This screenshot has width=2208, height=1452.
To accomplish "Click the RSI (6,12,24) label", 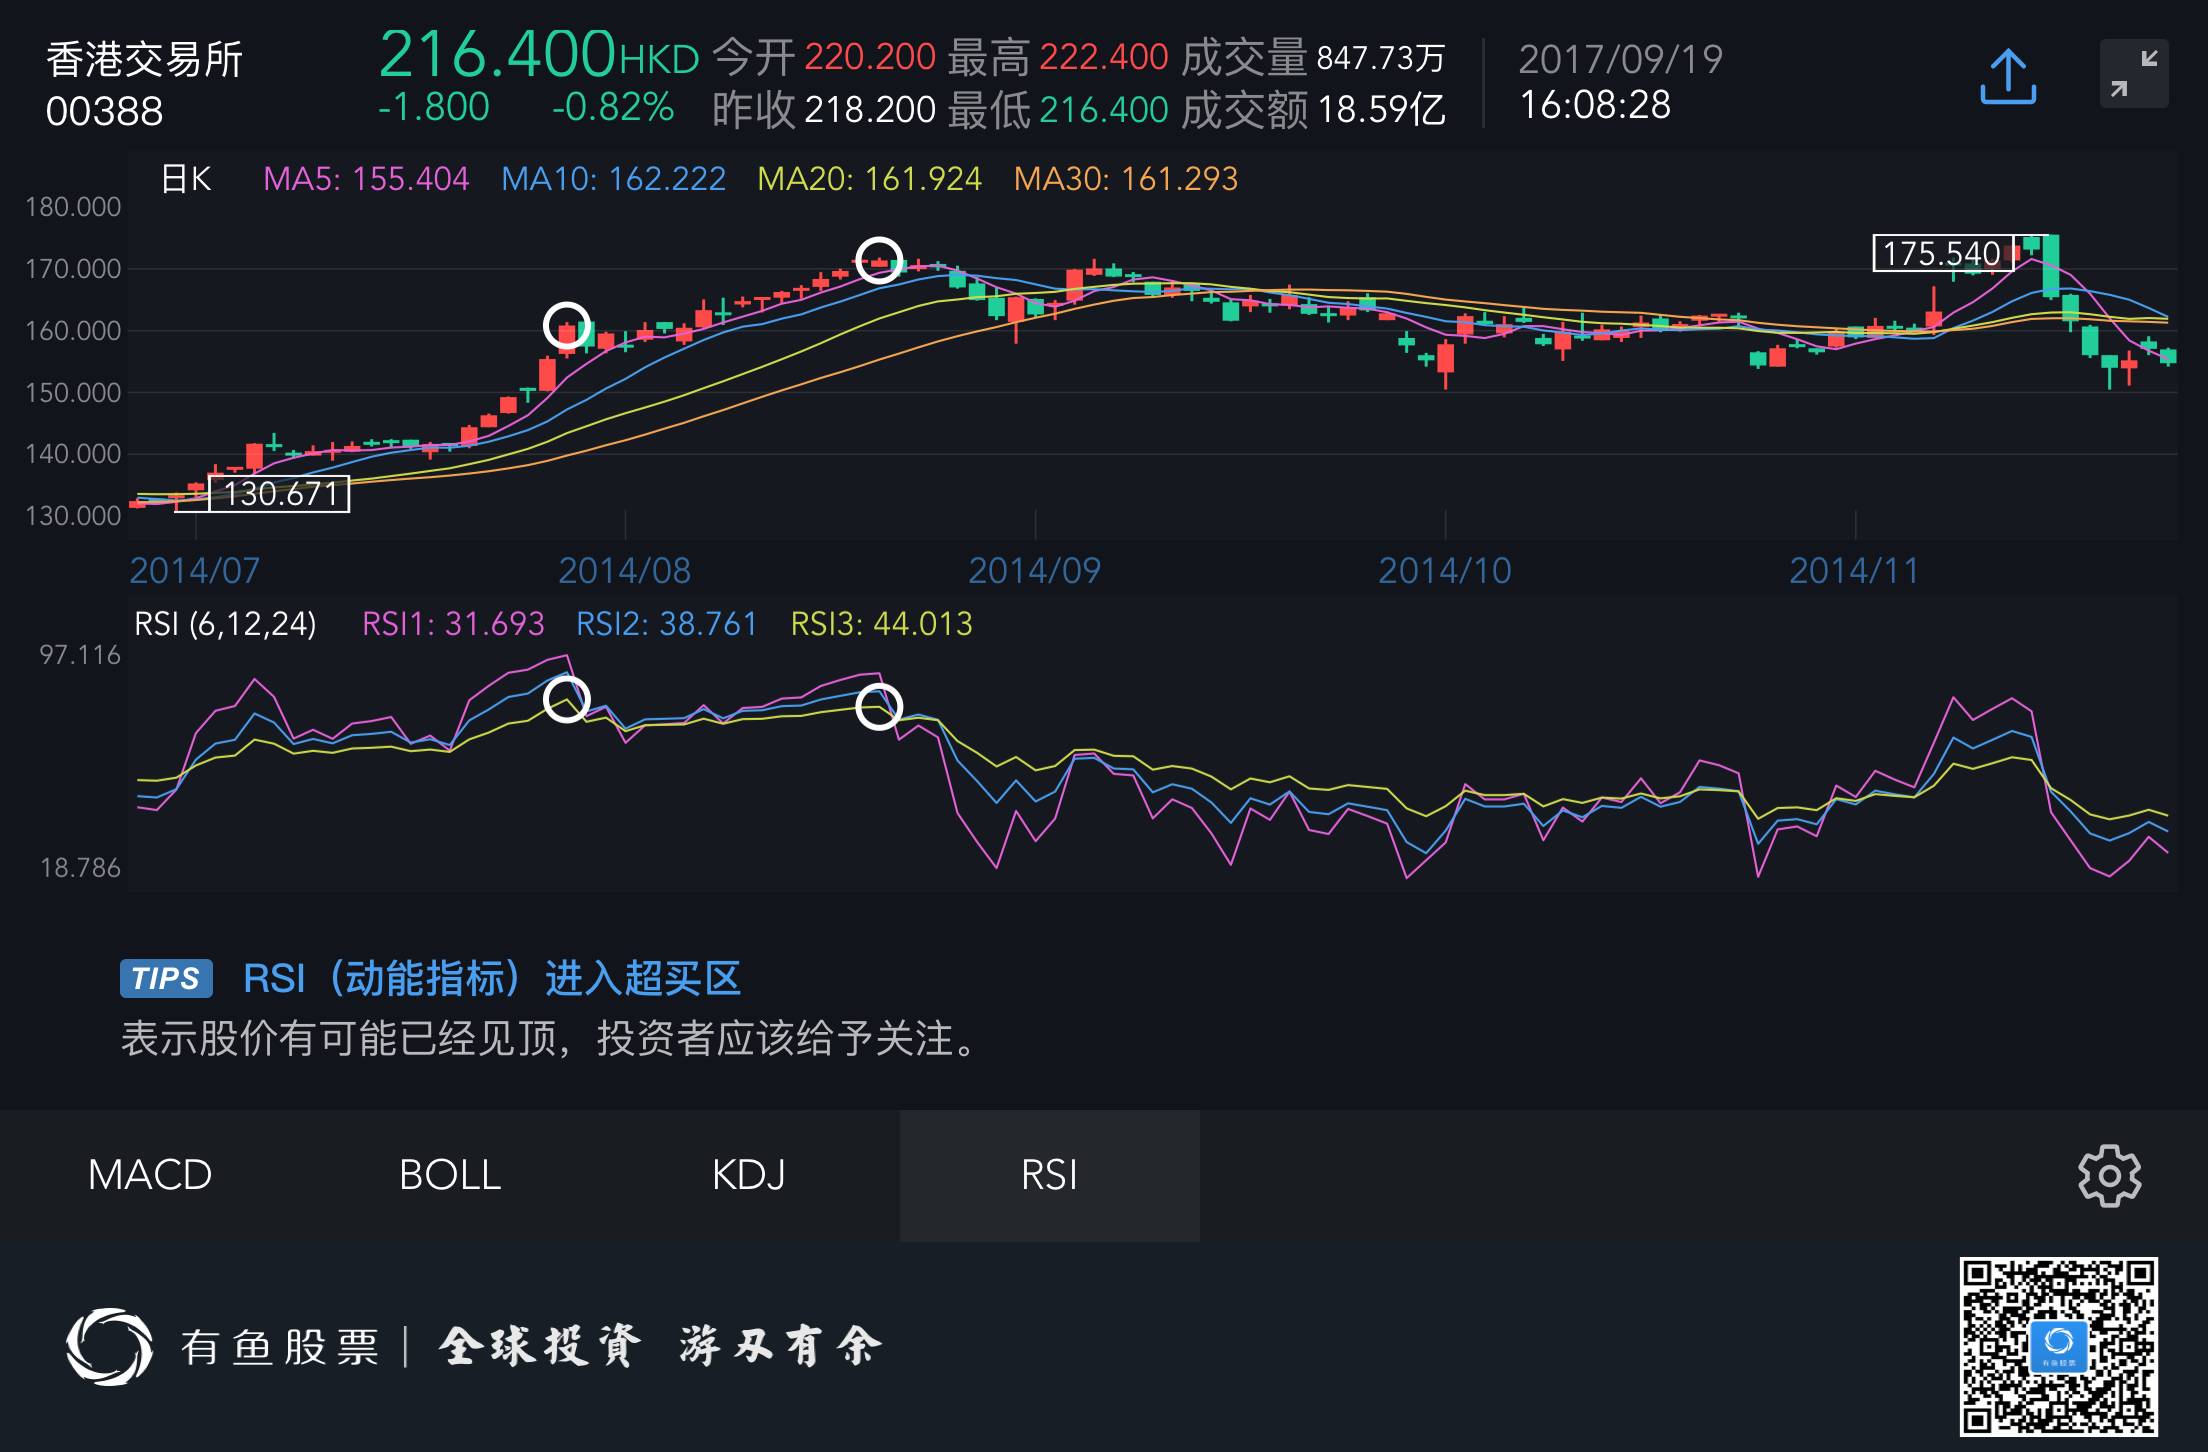I will (225, 624).
